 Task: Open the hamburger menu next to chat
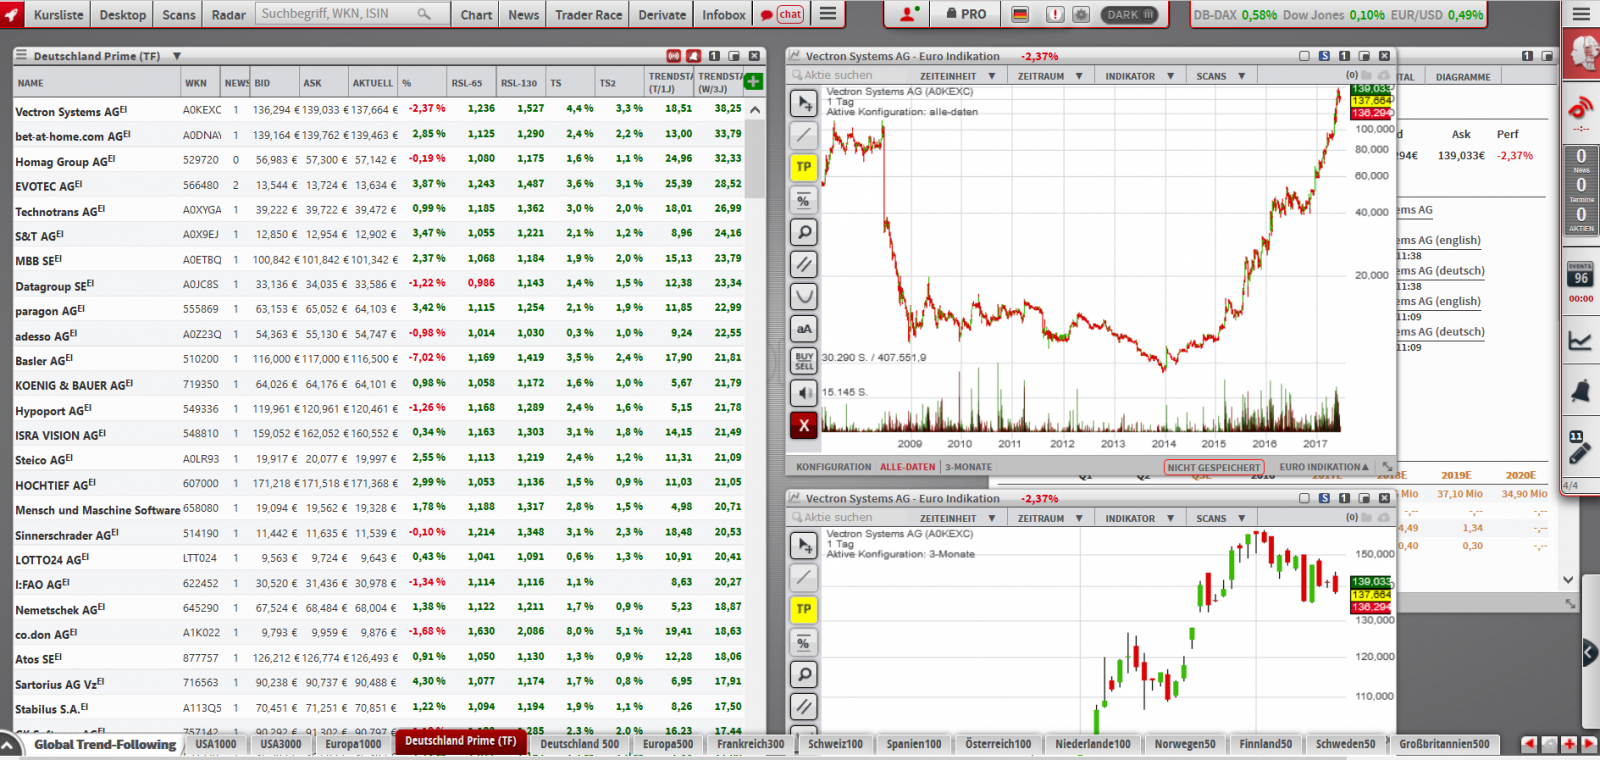828,14
